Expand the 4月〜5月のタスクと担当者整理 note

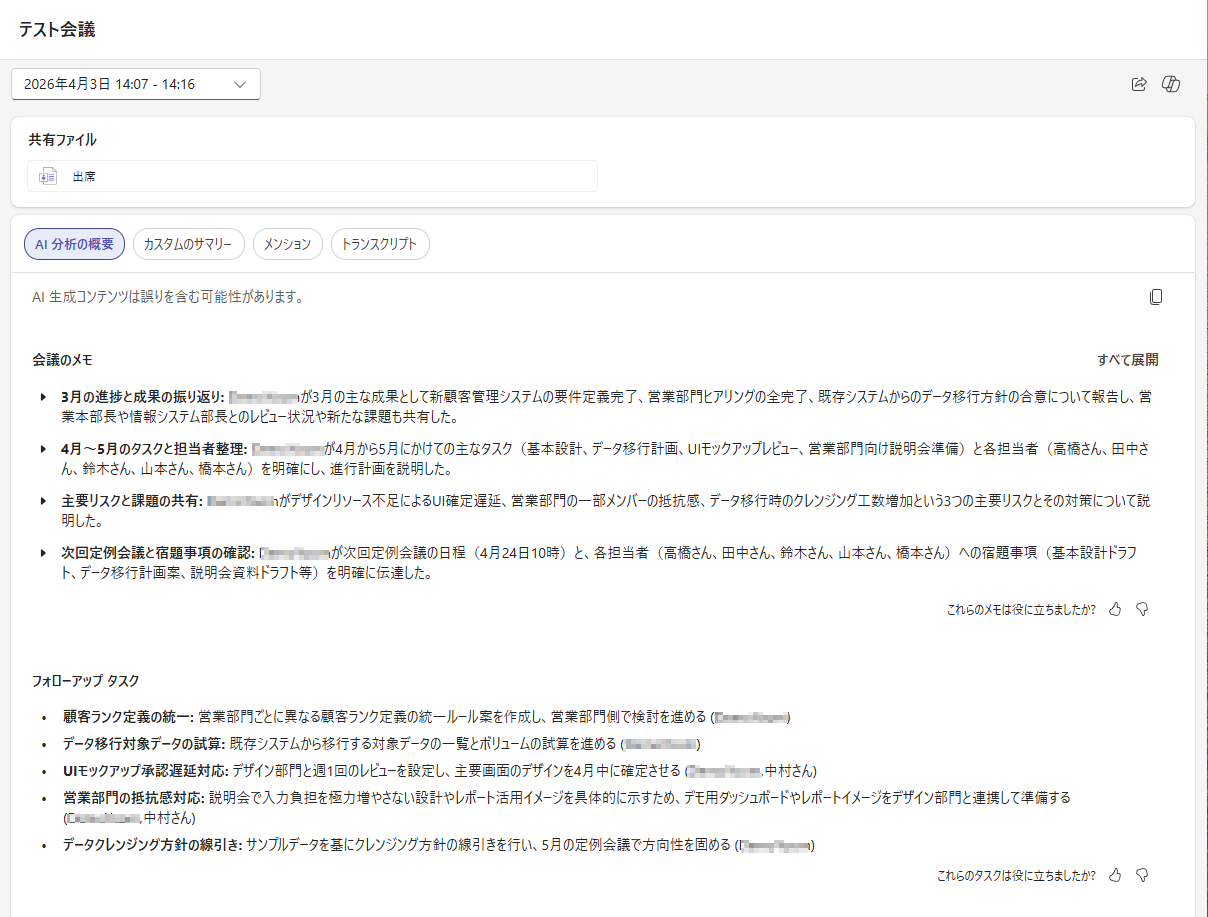point(43,449)
